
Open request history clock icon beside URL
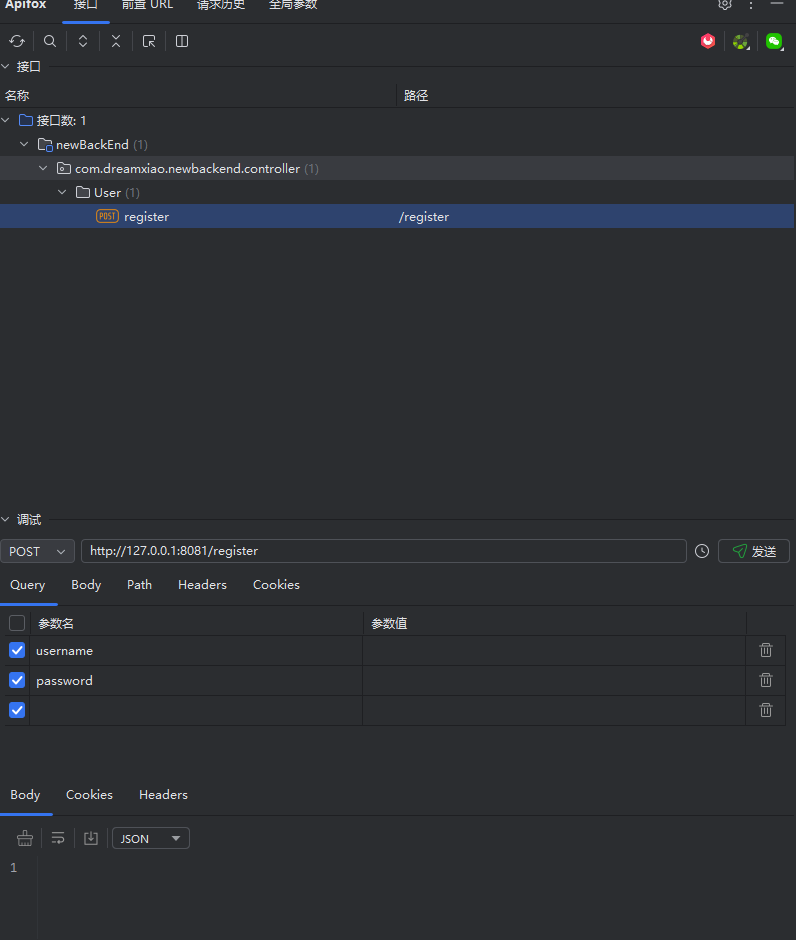702,551
